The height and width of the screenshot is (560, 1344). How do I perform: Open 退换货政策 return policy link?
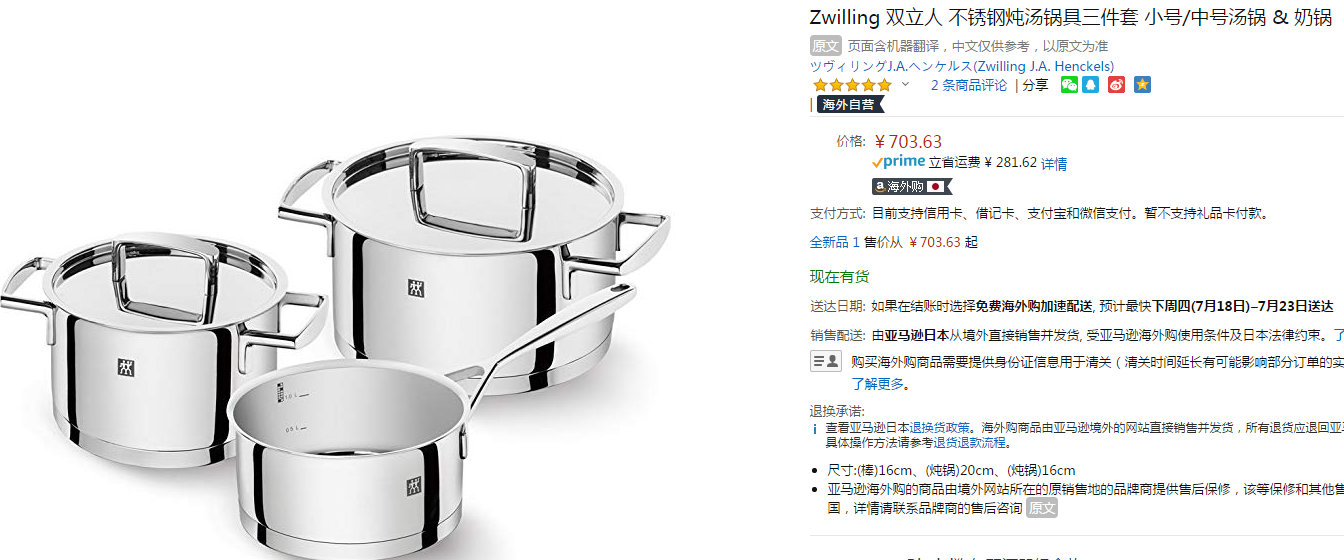pos(940,427)
